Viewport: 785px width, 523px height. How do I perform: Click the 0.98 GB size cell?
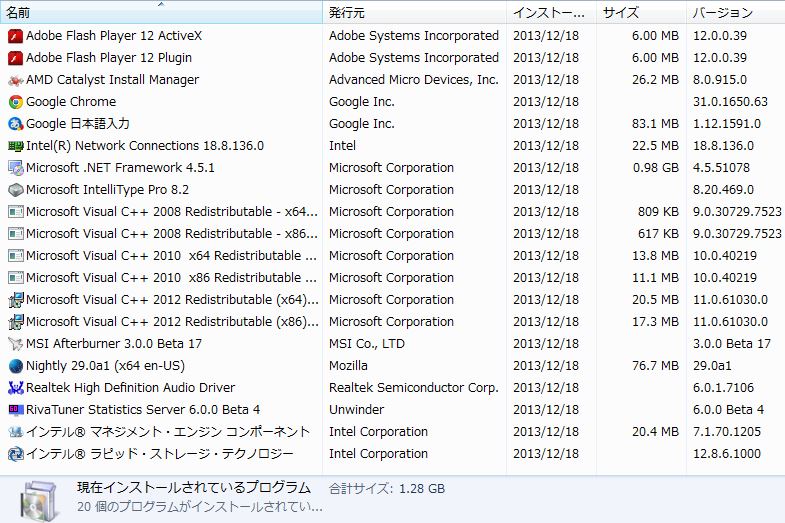[656, 168]
